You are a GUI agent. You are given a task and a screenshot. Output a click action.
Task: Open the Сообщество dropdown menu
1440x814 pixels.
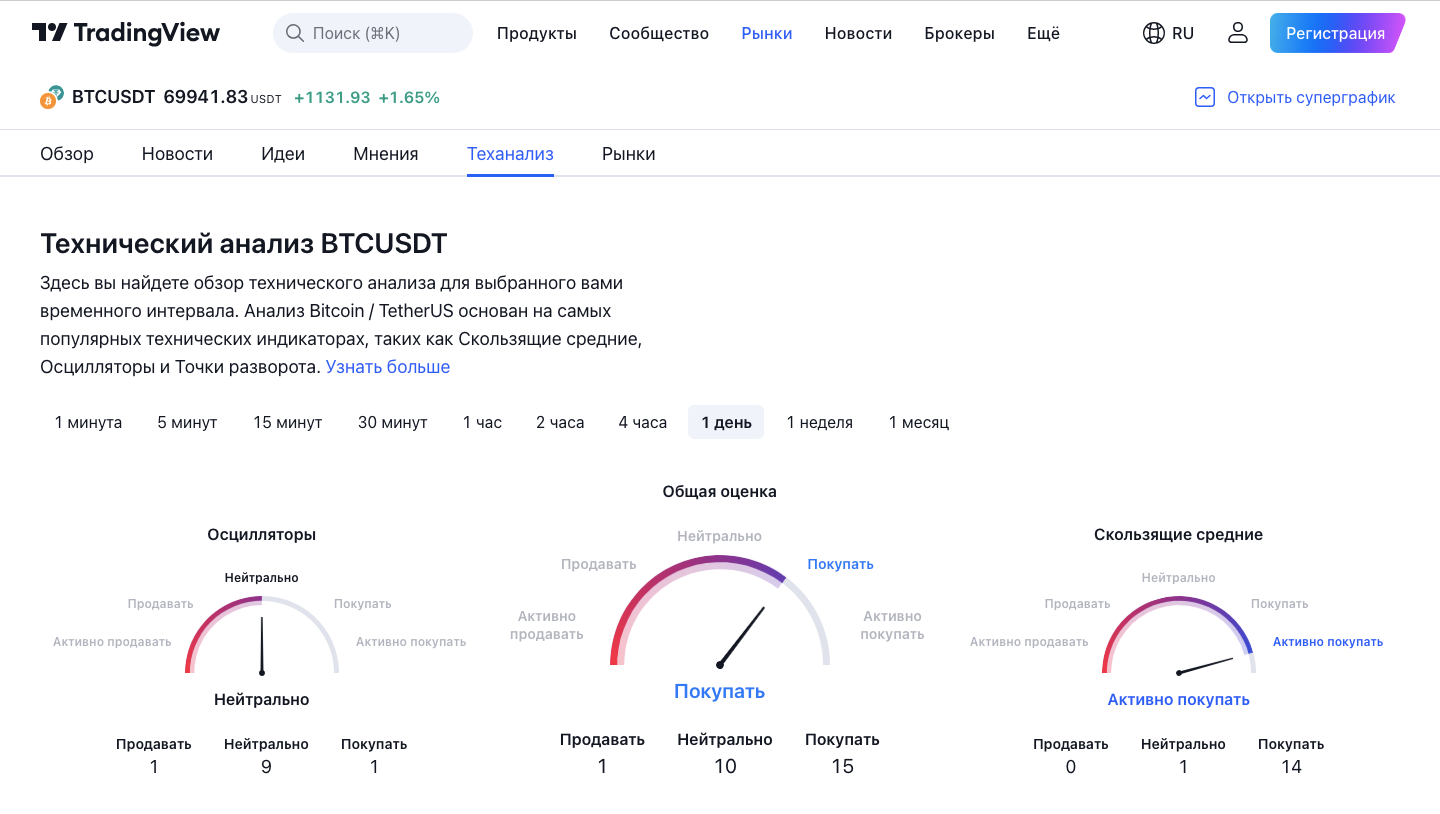[659, 33]
